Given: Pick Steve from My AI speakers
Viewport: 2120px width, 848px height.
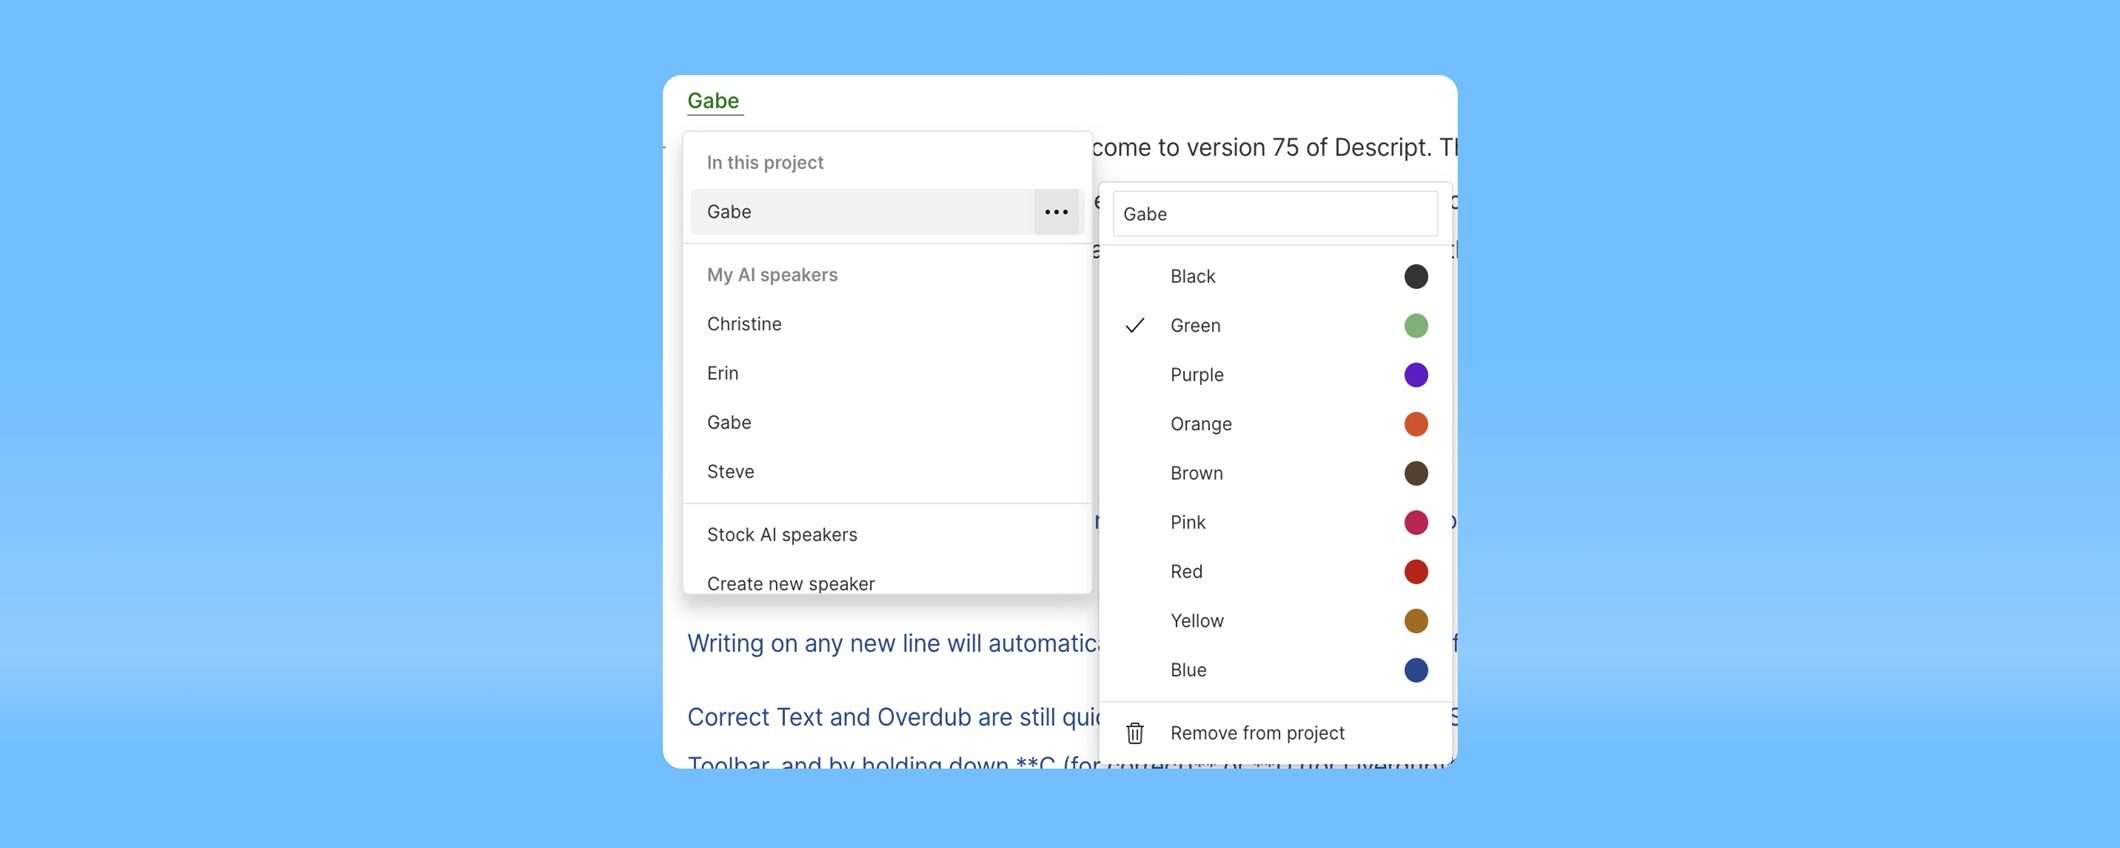Looking at the screenshot, I should 731,472.
